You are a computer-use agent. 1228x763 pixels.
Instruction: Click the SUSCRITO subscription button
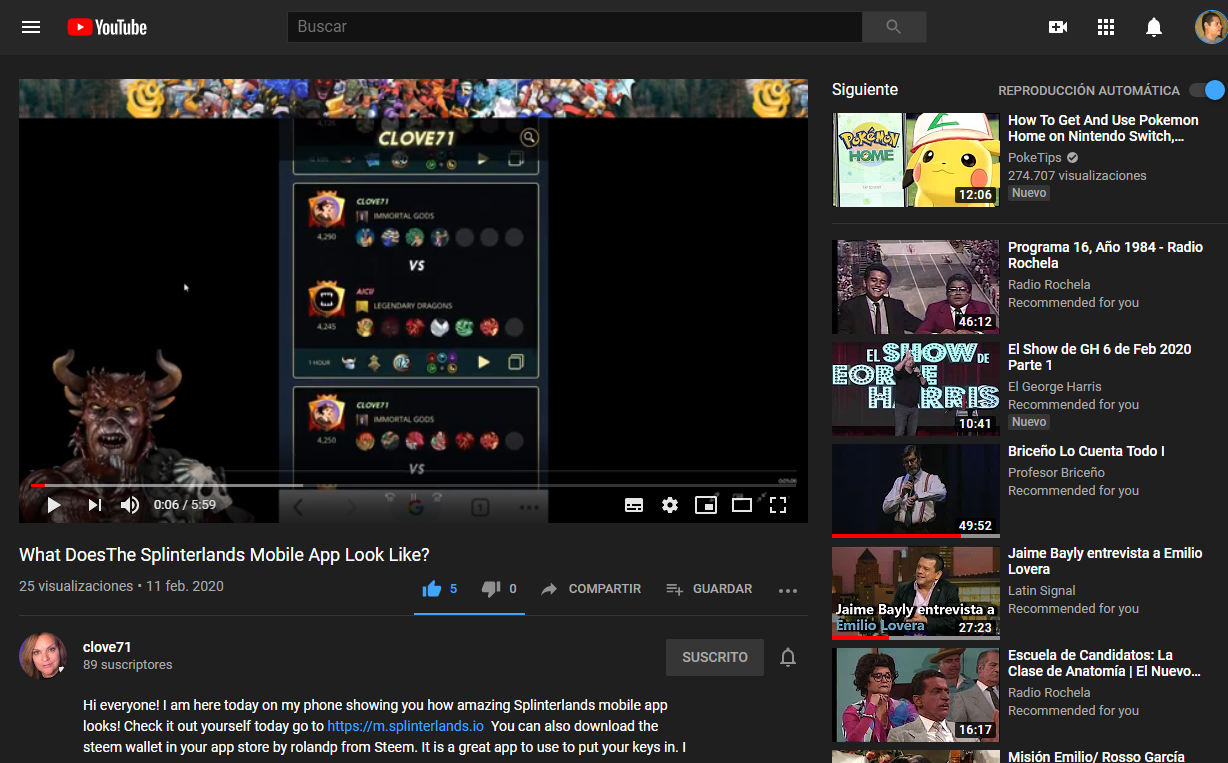click(x=715, y=657)
